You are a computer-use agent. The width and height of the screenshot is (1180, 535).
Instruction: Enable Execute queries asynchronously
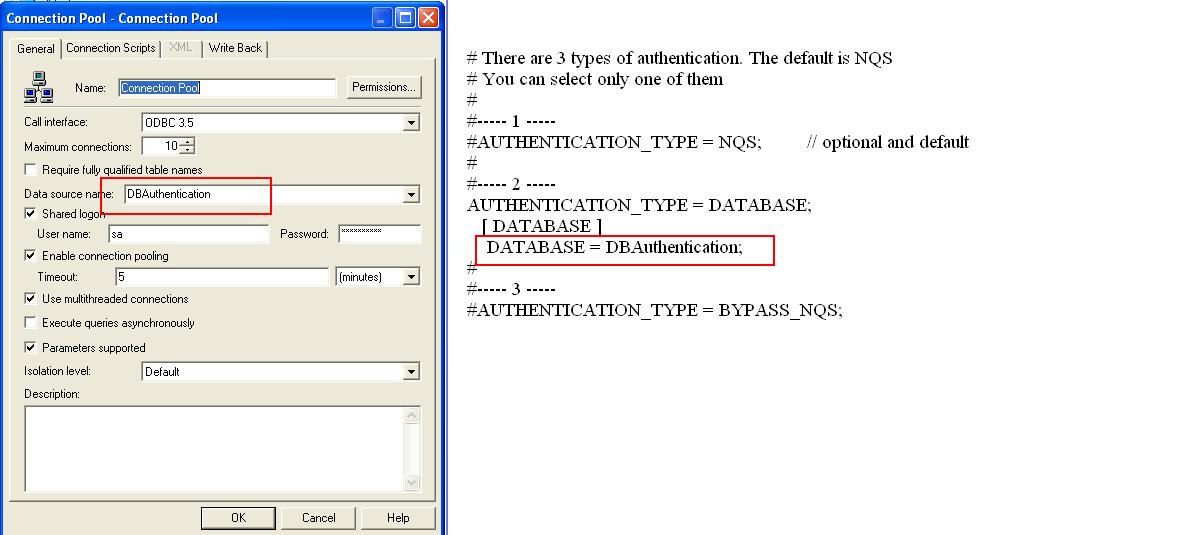[x=31, y=323]
